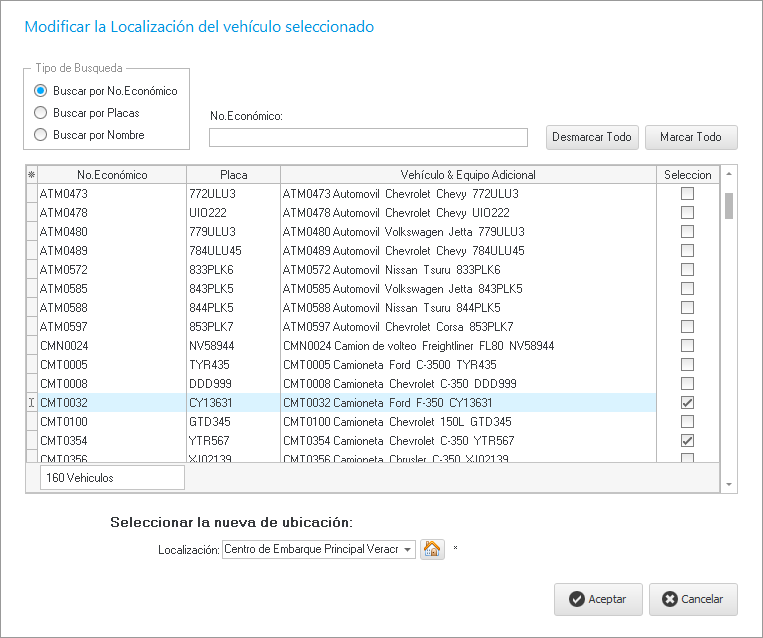Click the vertical scrollbar down arrow
The width and height of the screenshot is (763, 638).
[x=729, y=484]
